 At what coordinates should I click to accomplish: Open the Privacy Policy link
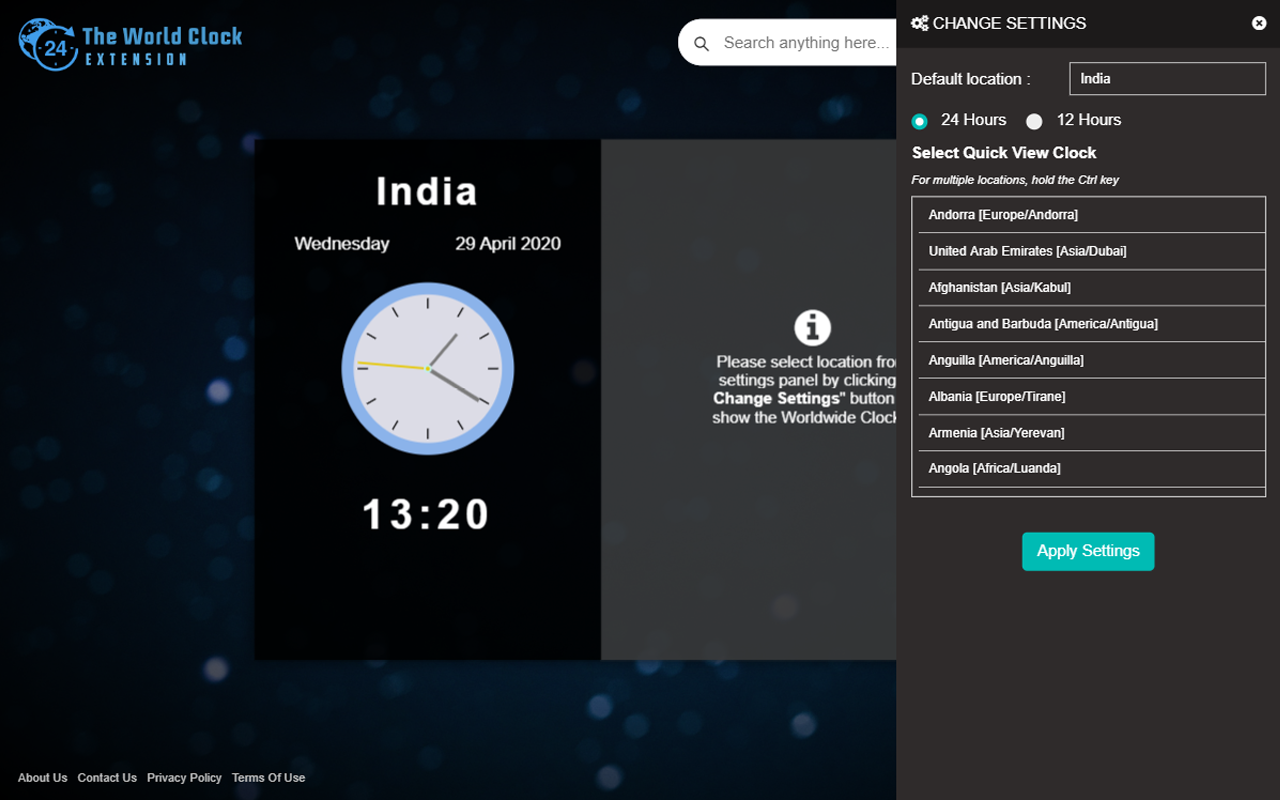pos(184,778)
